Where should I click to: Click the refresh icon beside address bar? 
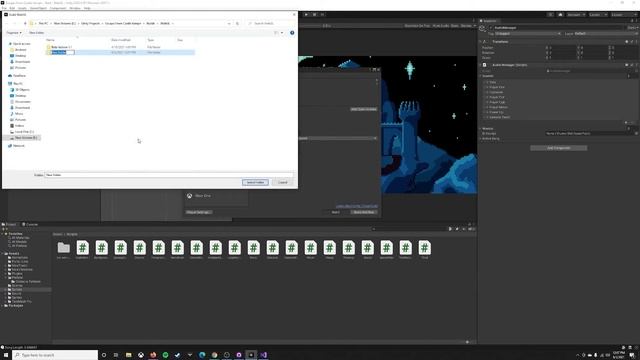(238, 23)
